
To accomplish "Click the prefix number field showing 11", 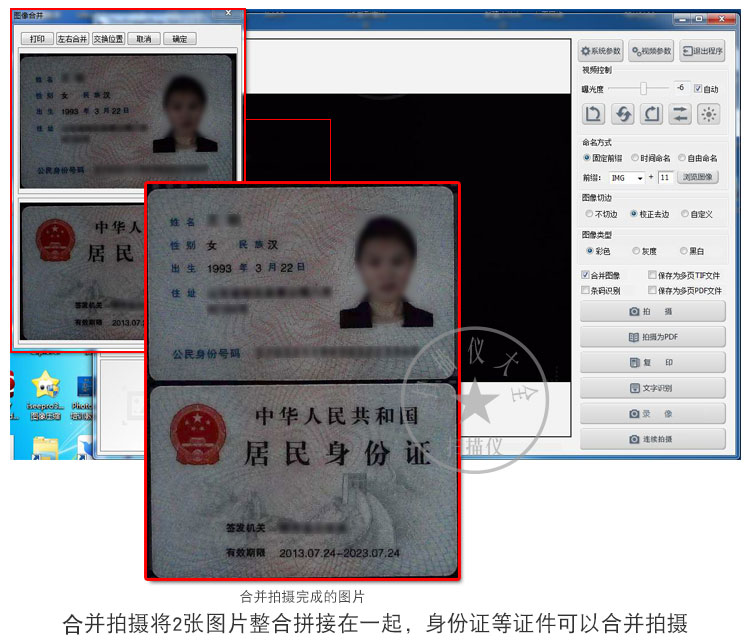I will [x=665, y=177].
